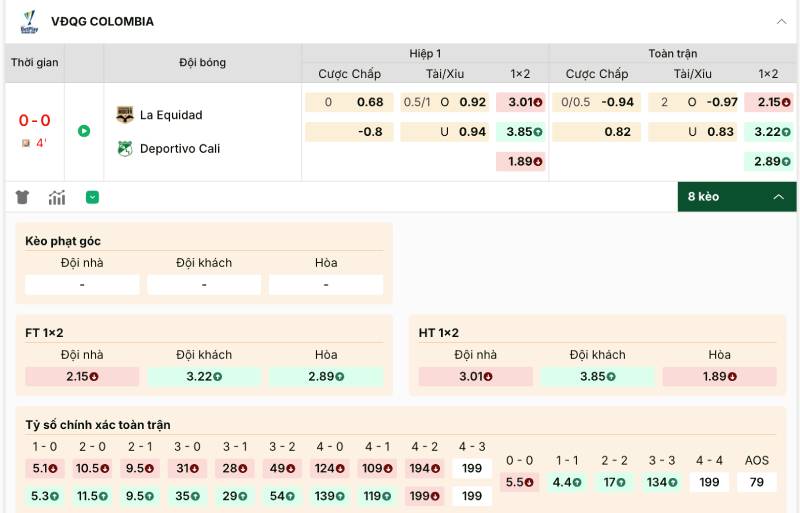The height and width of the screenshot is (513, 800).
Task: Bet away correct score odds 35
Action: pos(187,496)
